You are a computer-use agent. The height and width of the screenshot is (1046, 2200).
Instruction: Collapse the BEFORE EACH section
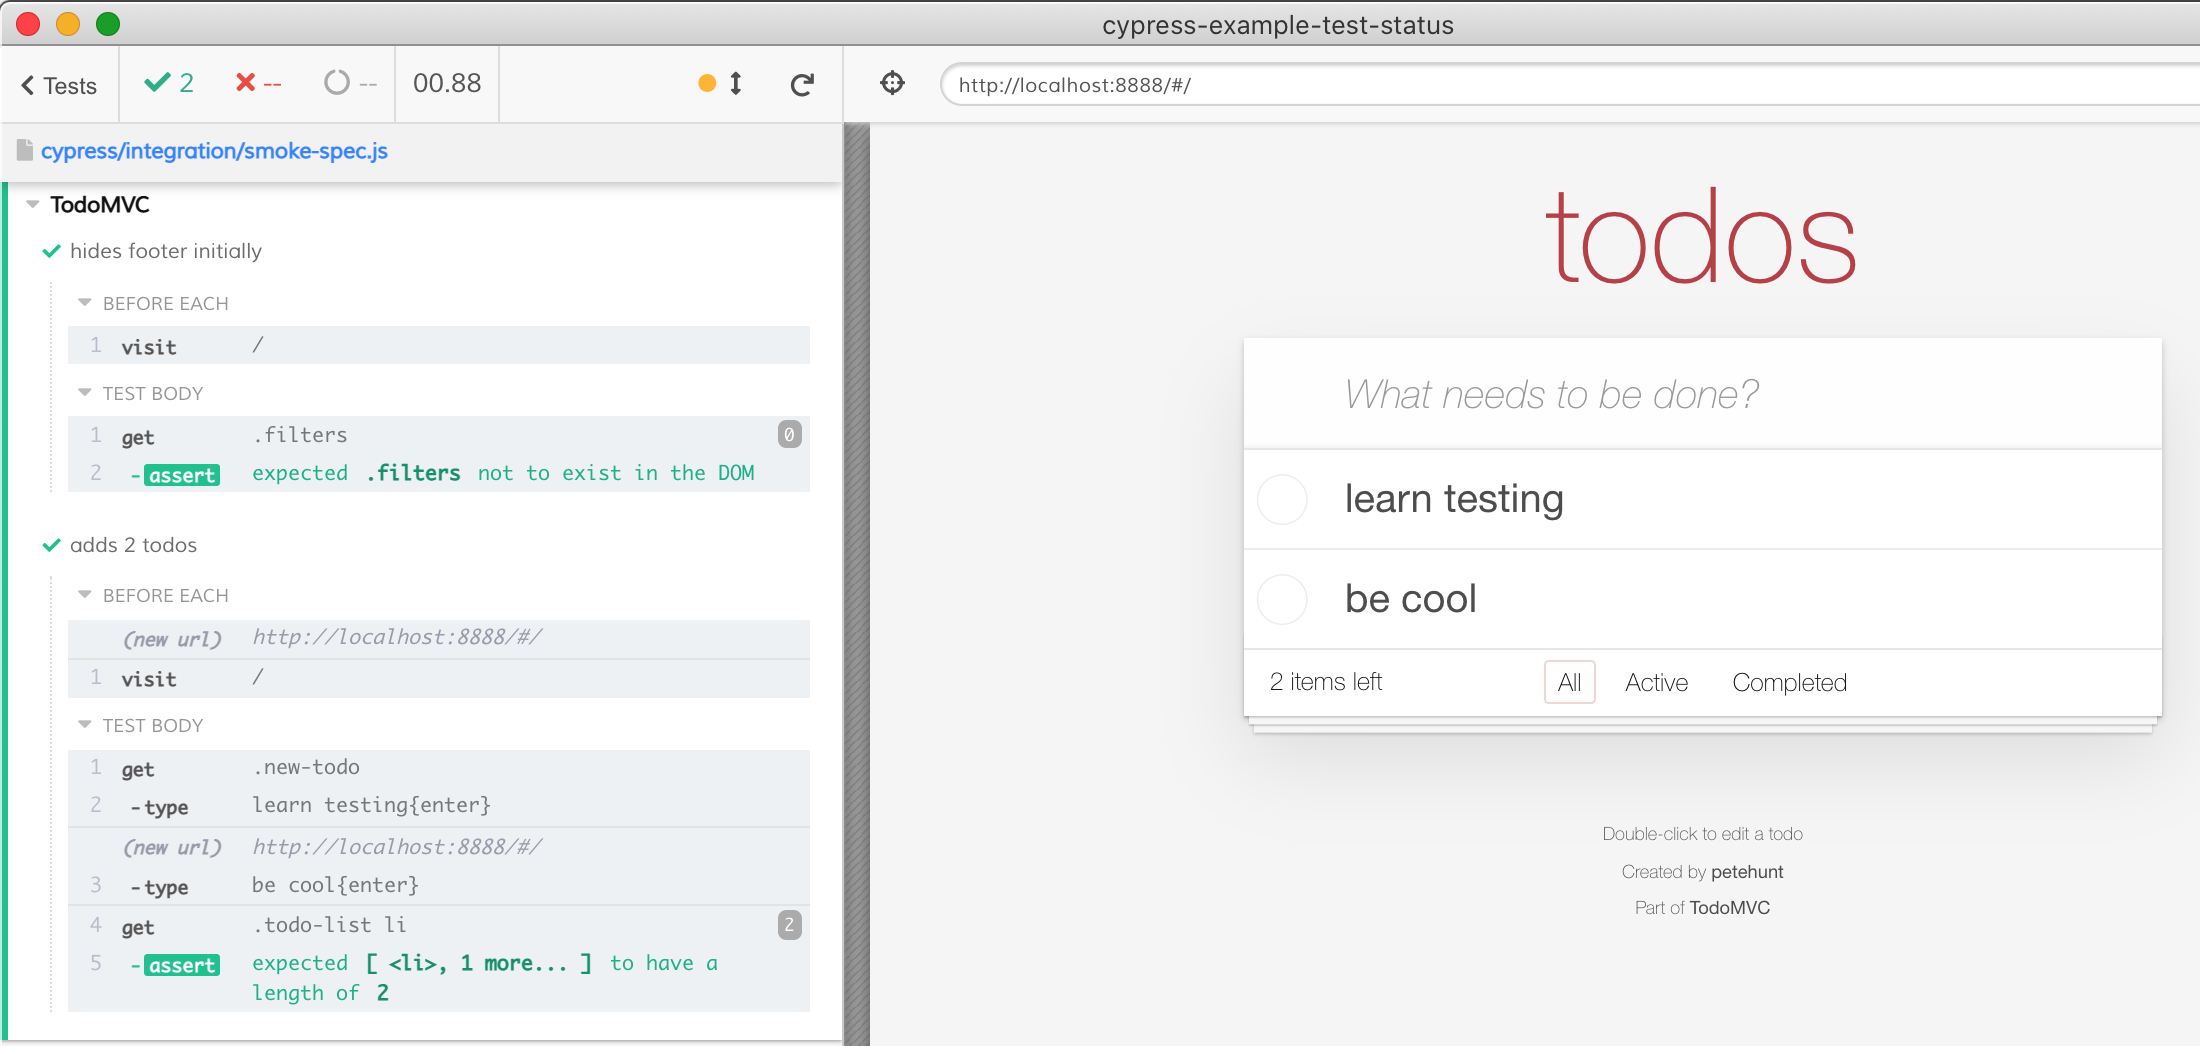(x=84, y=303)
